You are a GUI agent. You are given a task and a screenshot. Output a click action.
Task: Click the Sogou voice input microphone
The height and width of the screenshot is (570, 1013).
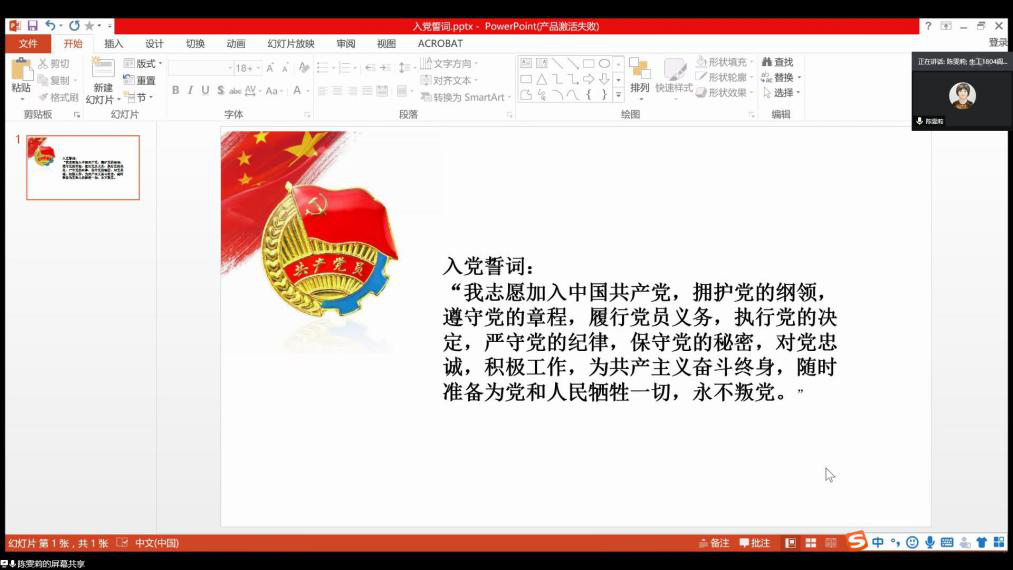930,542
